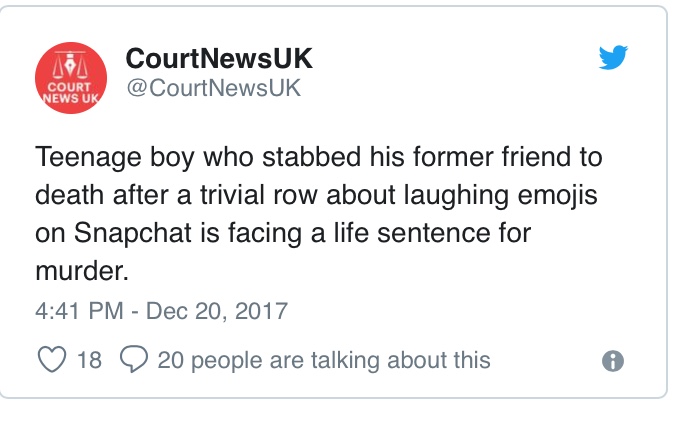
Task: Open the CourtNewsUK display name link
Action: (219, 59)
